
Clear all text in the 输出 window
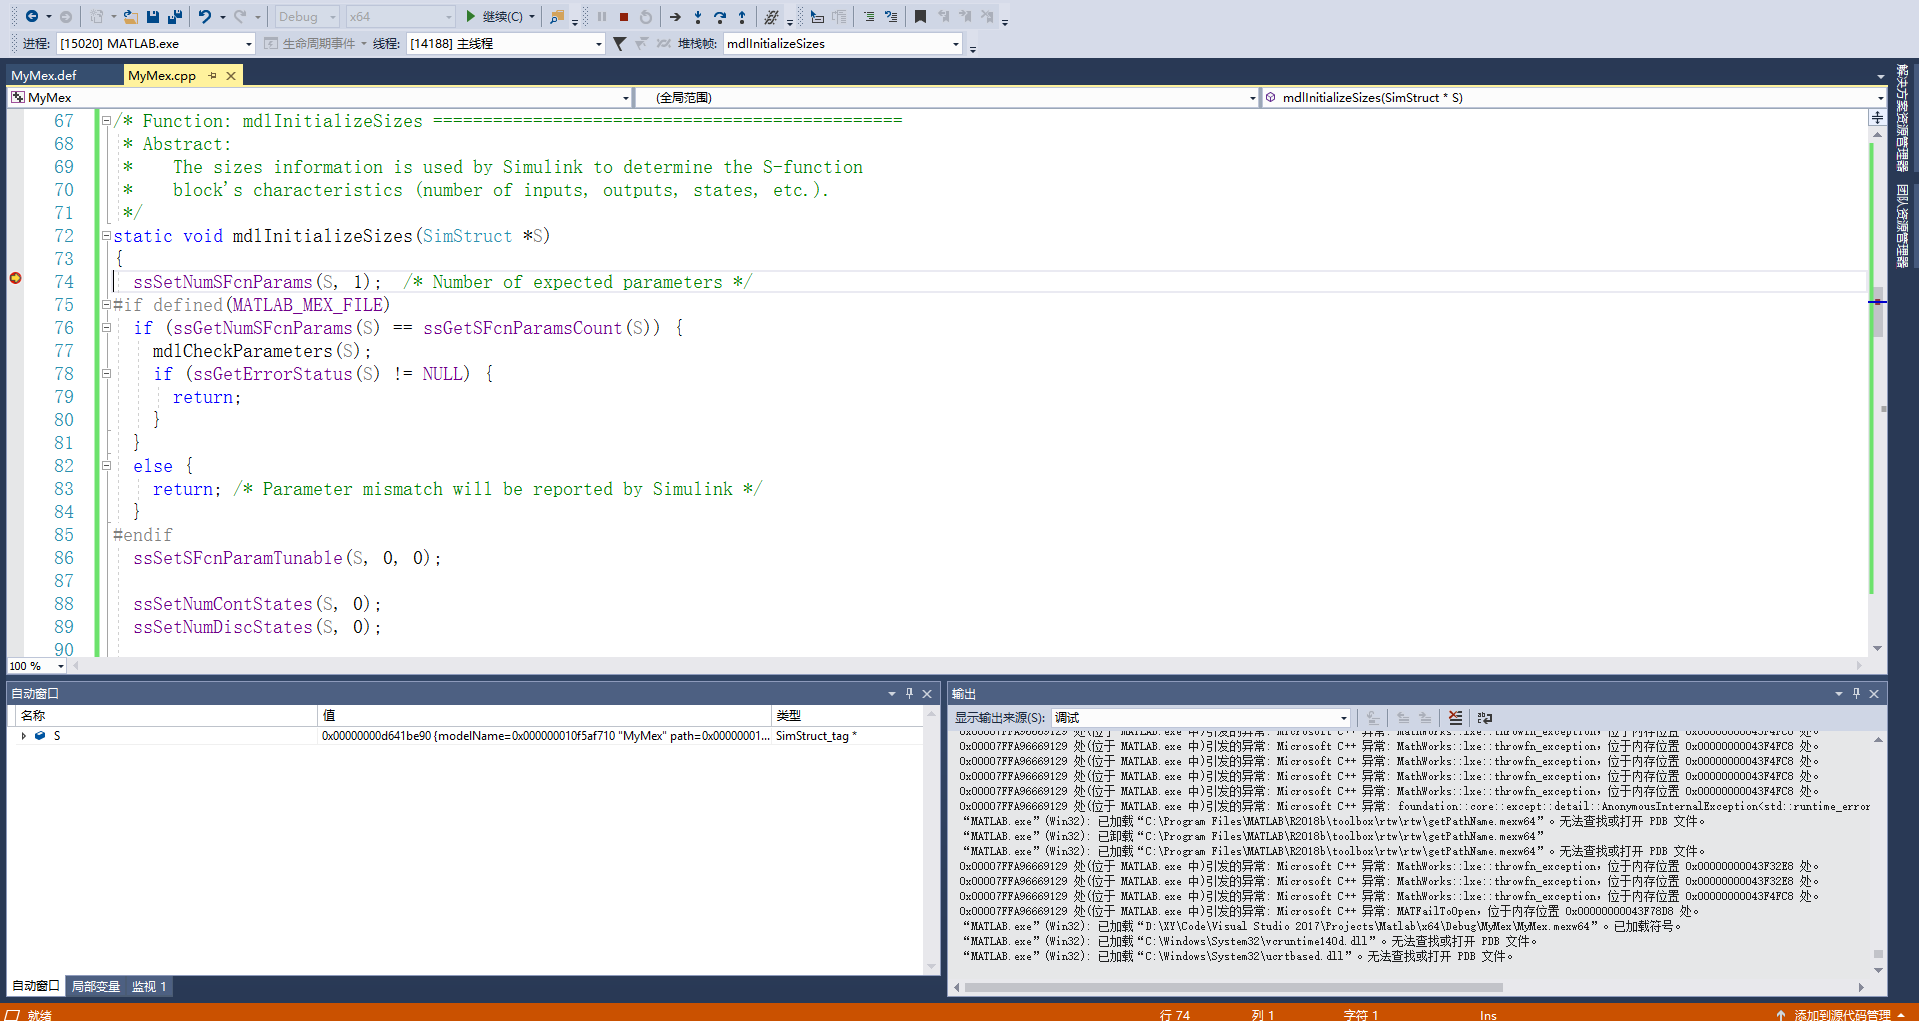[1455, 717]
